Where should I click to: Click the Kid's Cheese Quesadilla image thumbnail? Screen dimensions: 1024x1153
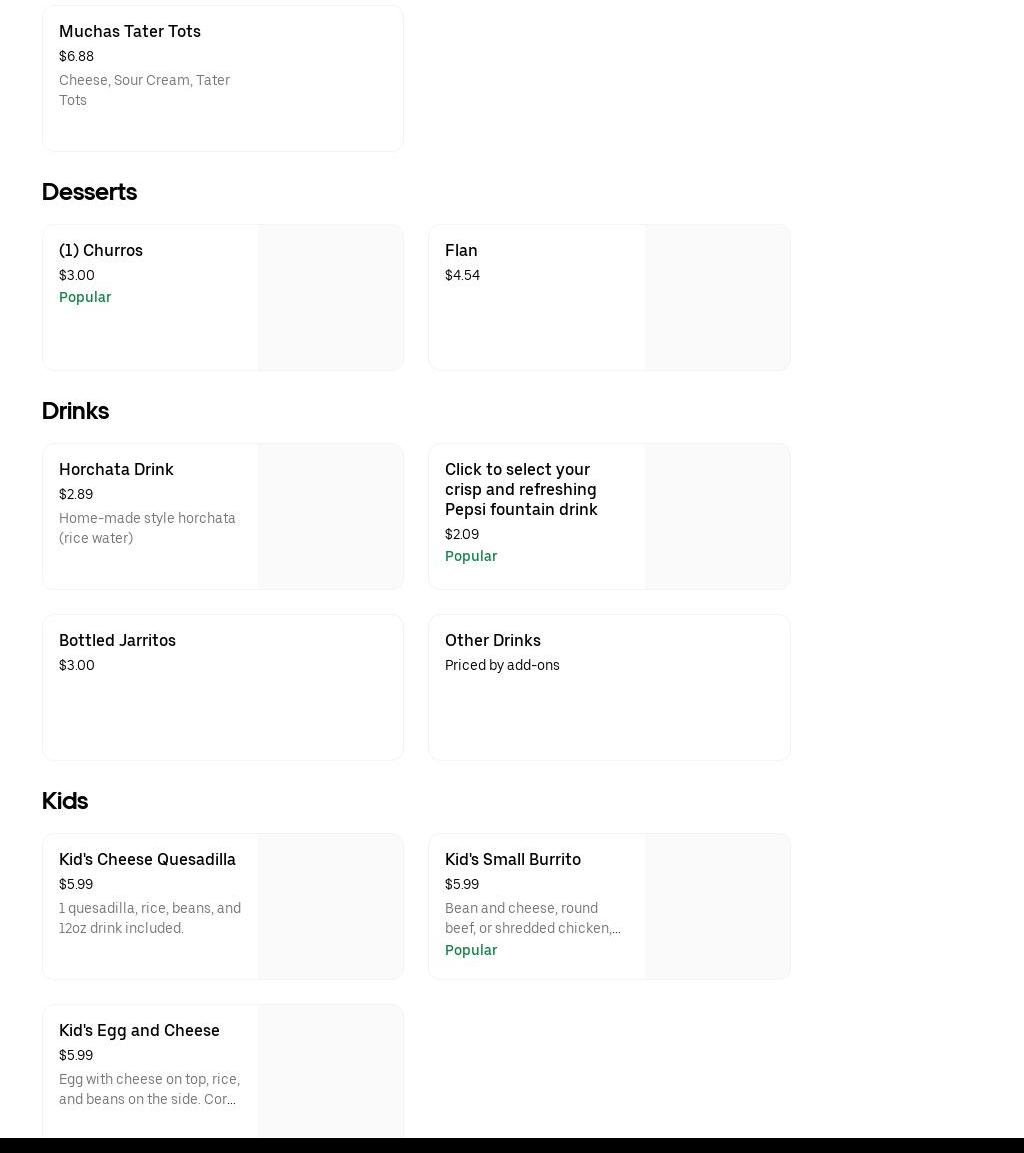[x=330, y=906]
